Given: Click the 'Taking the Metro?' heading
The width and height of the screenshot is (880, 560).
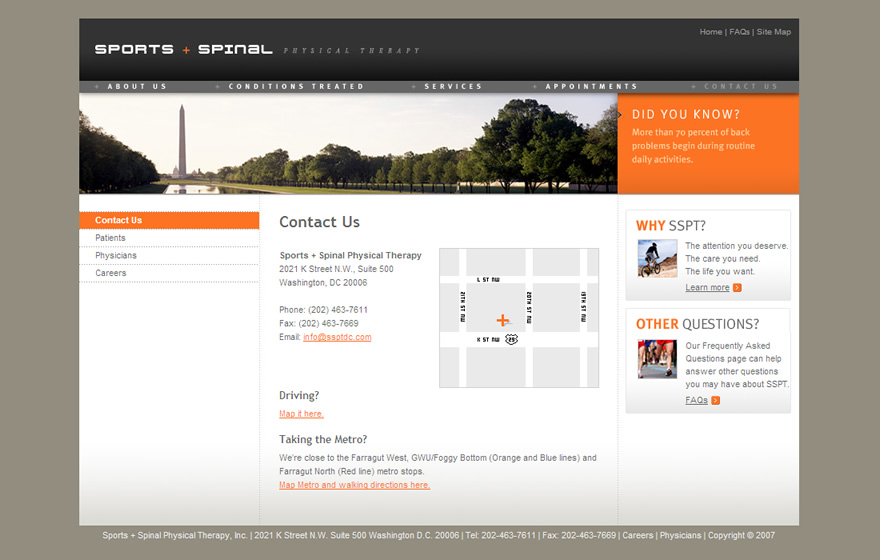Looking at the screenshot, I should 323,439.
